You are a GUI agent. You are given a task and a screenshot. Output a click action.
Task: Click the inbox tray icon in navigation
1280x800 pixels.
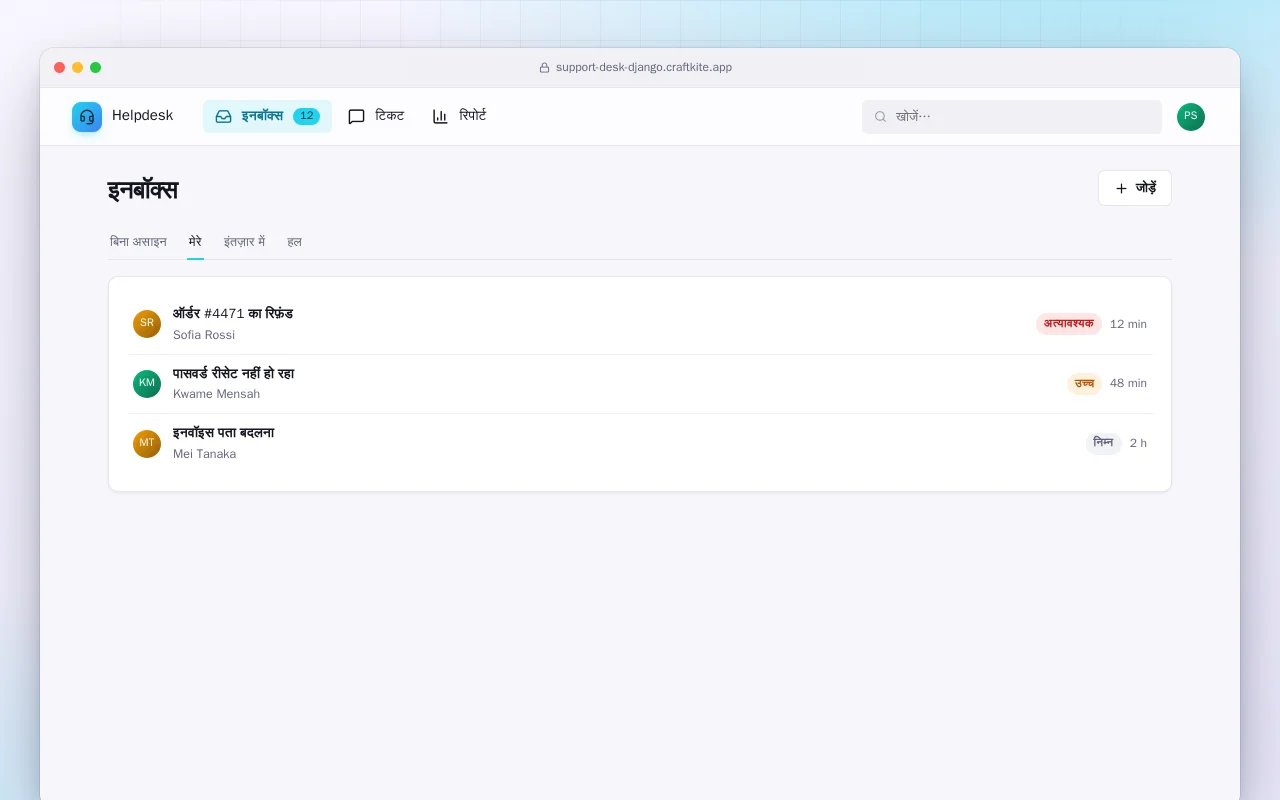[224, 116]
